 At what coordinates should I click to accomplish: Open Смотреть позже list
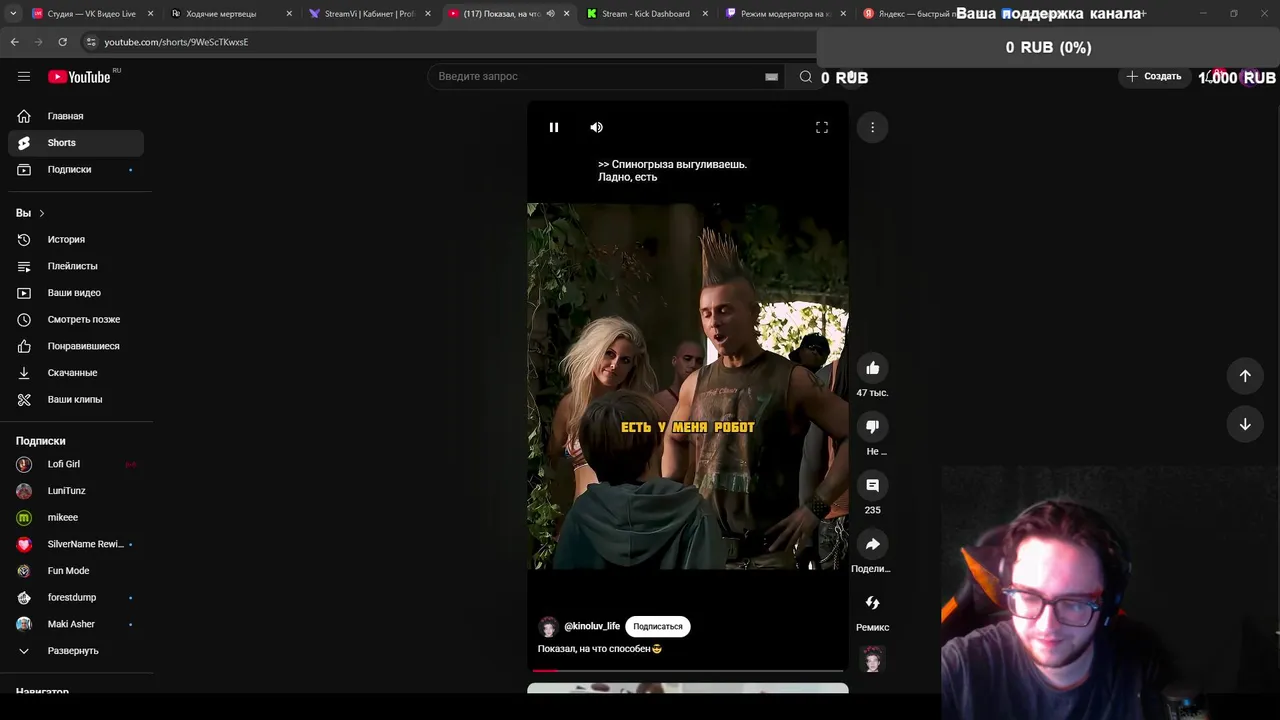tap(76, 319)
